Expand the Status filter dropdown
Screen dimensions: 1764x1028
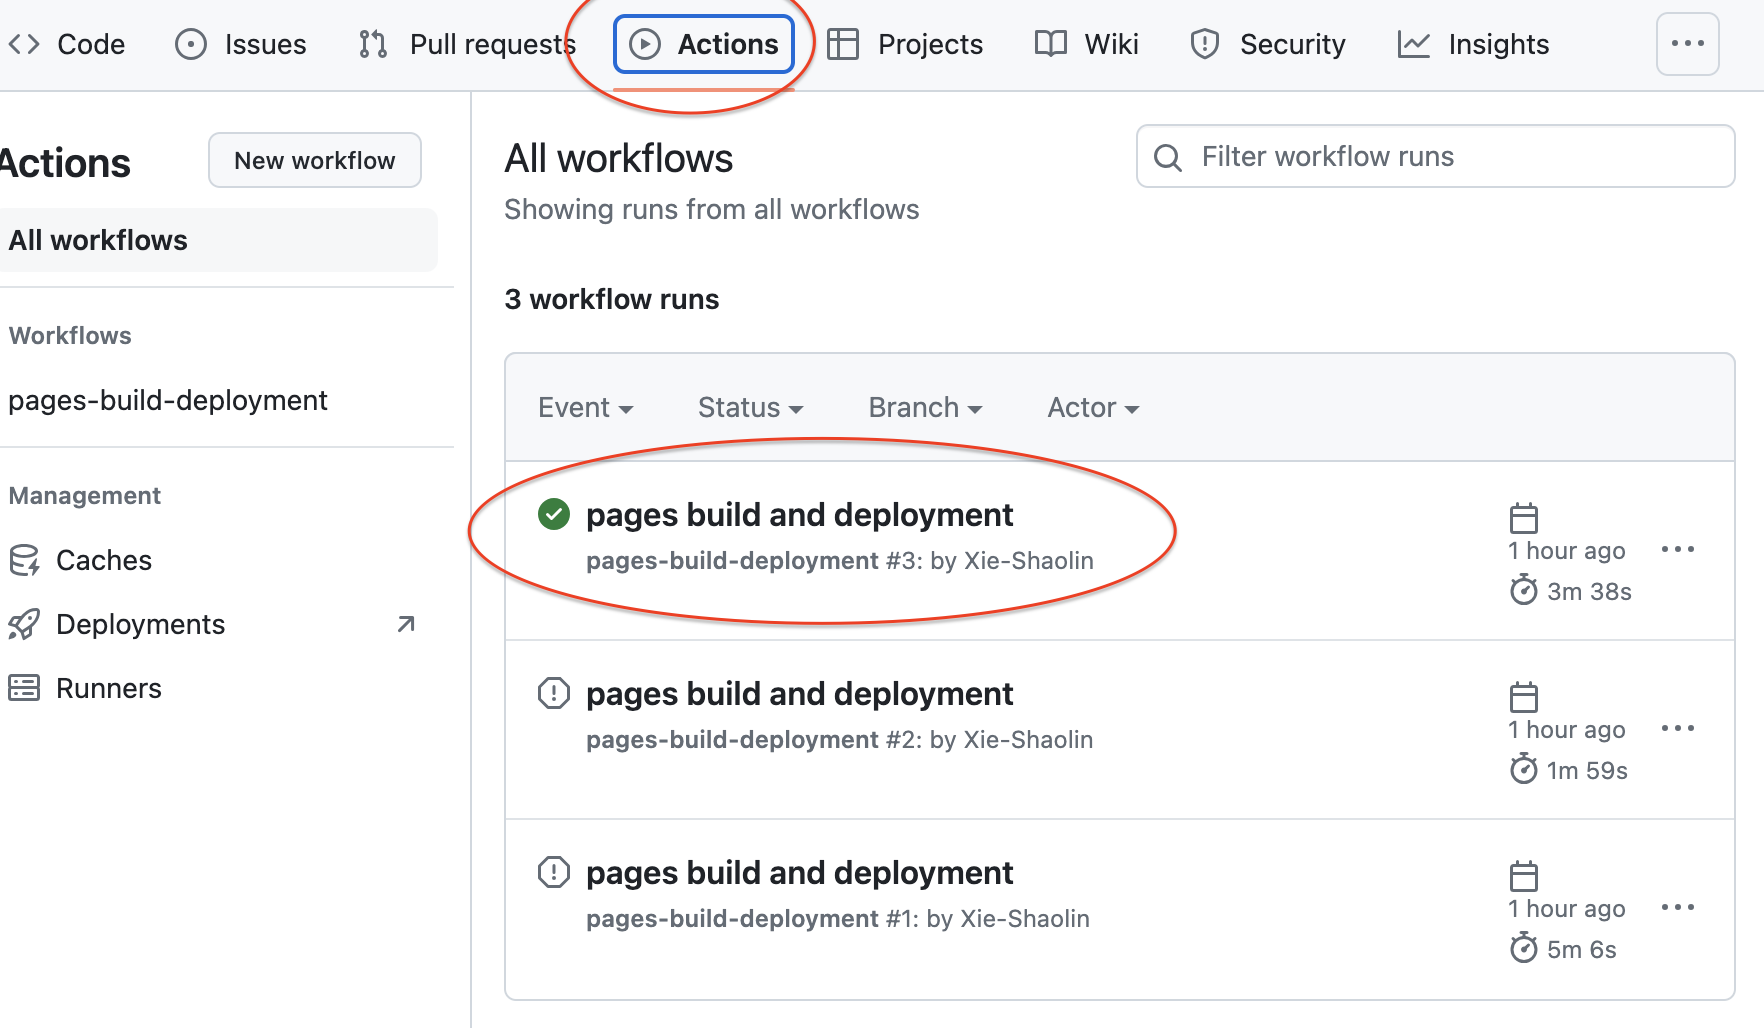(751, 408)
